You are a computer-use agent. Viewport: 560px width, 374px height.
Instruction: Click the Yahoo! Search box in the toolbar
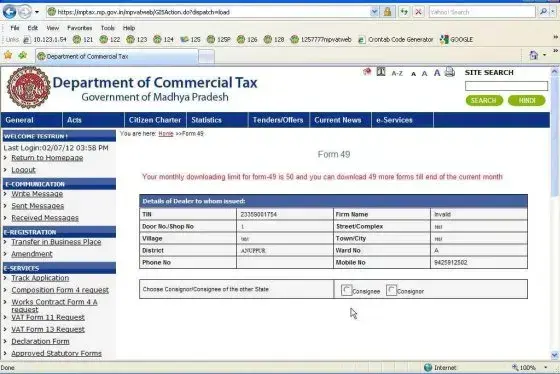[x=482, y=12]
